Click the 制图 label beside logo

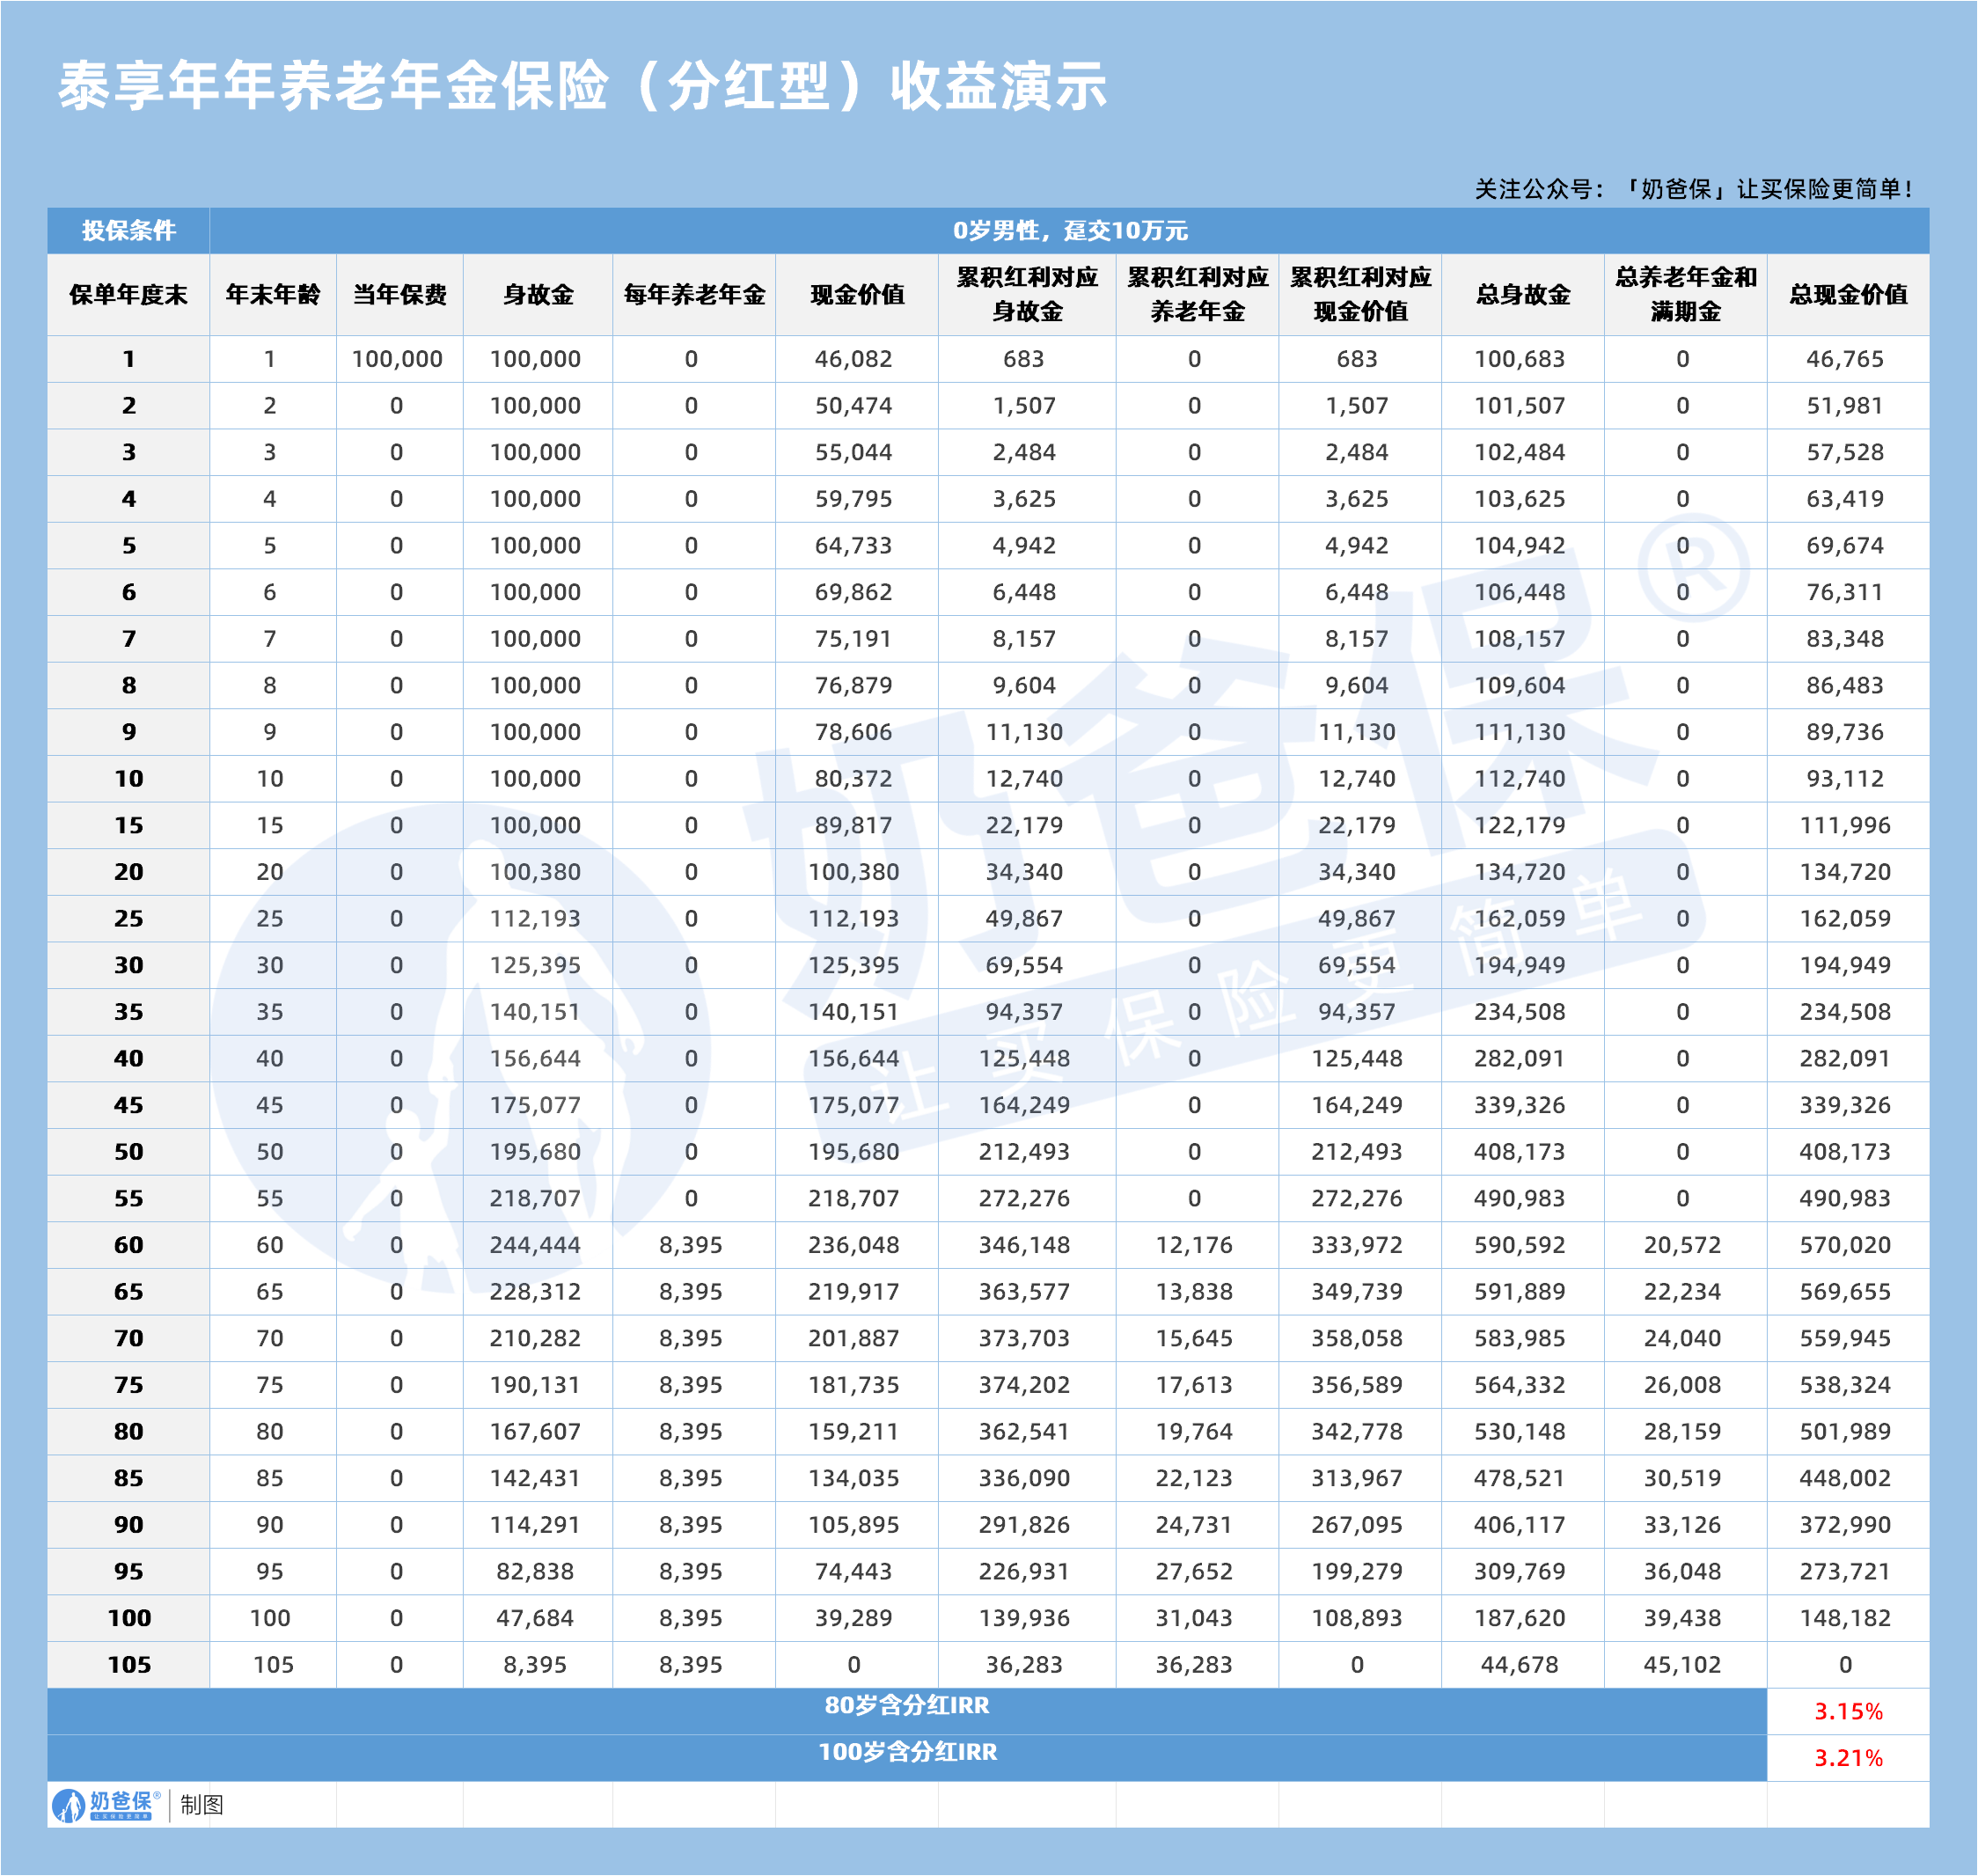pos(202,1805)
